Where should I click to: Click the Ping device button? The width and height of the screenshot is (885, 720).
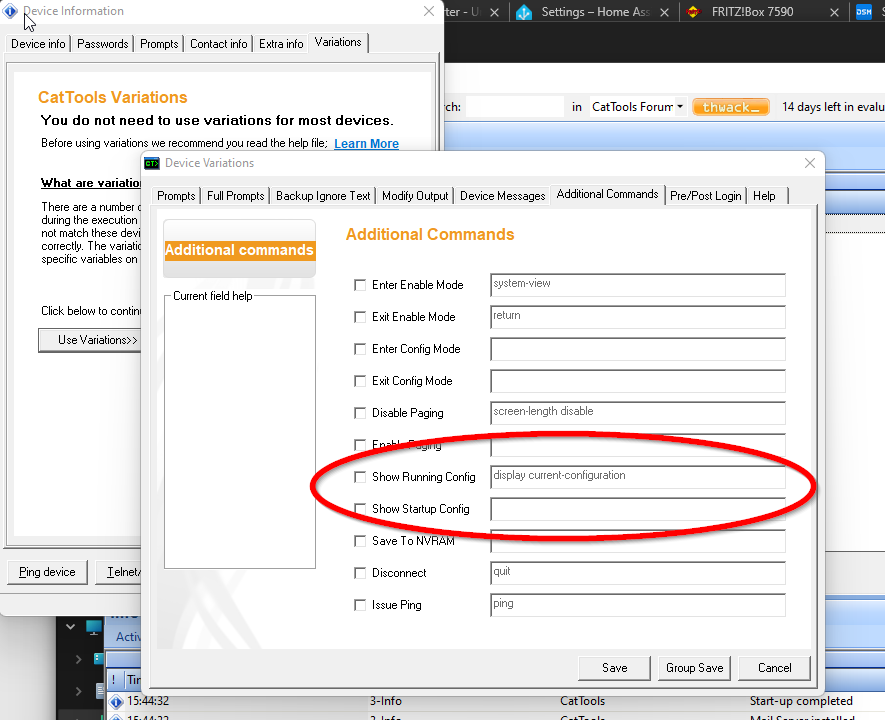47,572
